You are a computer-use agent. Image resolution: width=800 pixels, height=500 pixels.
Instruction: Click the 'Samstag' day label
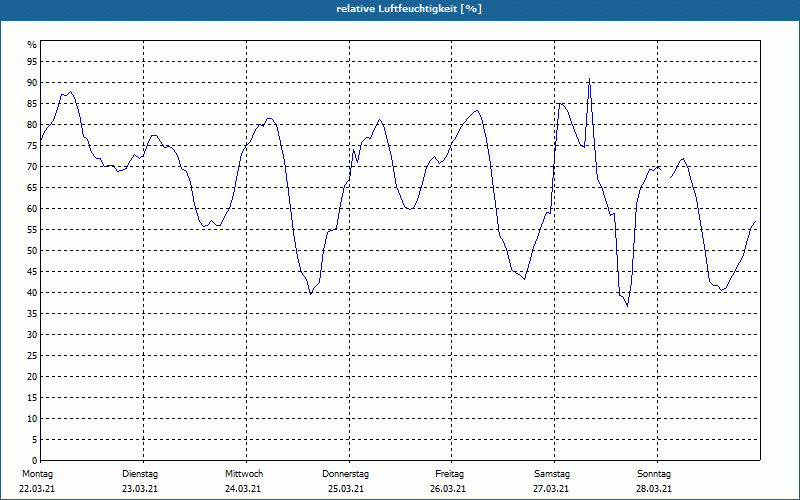click(552, 474)
